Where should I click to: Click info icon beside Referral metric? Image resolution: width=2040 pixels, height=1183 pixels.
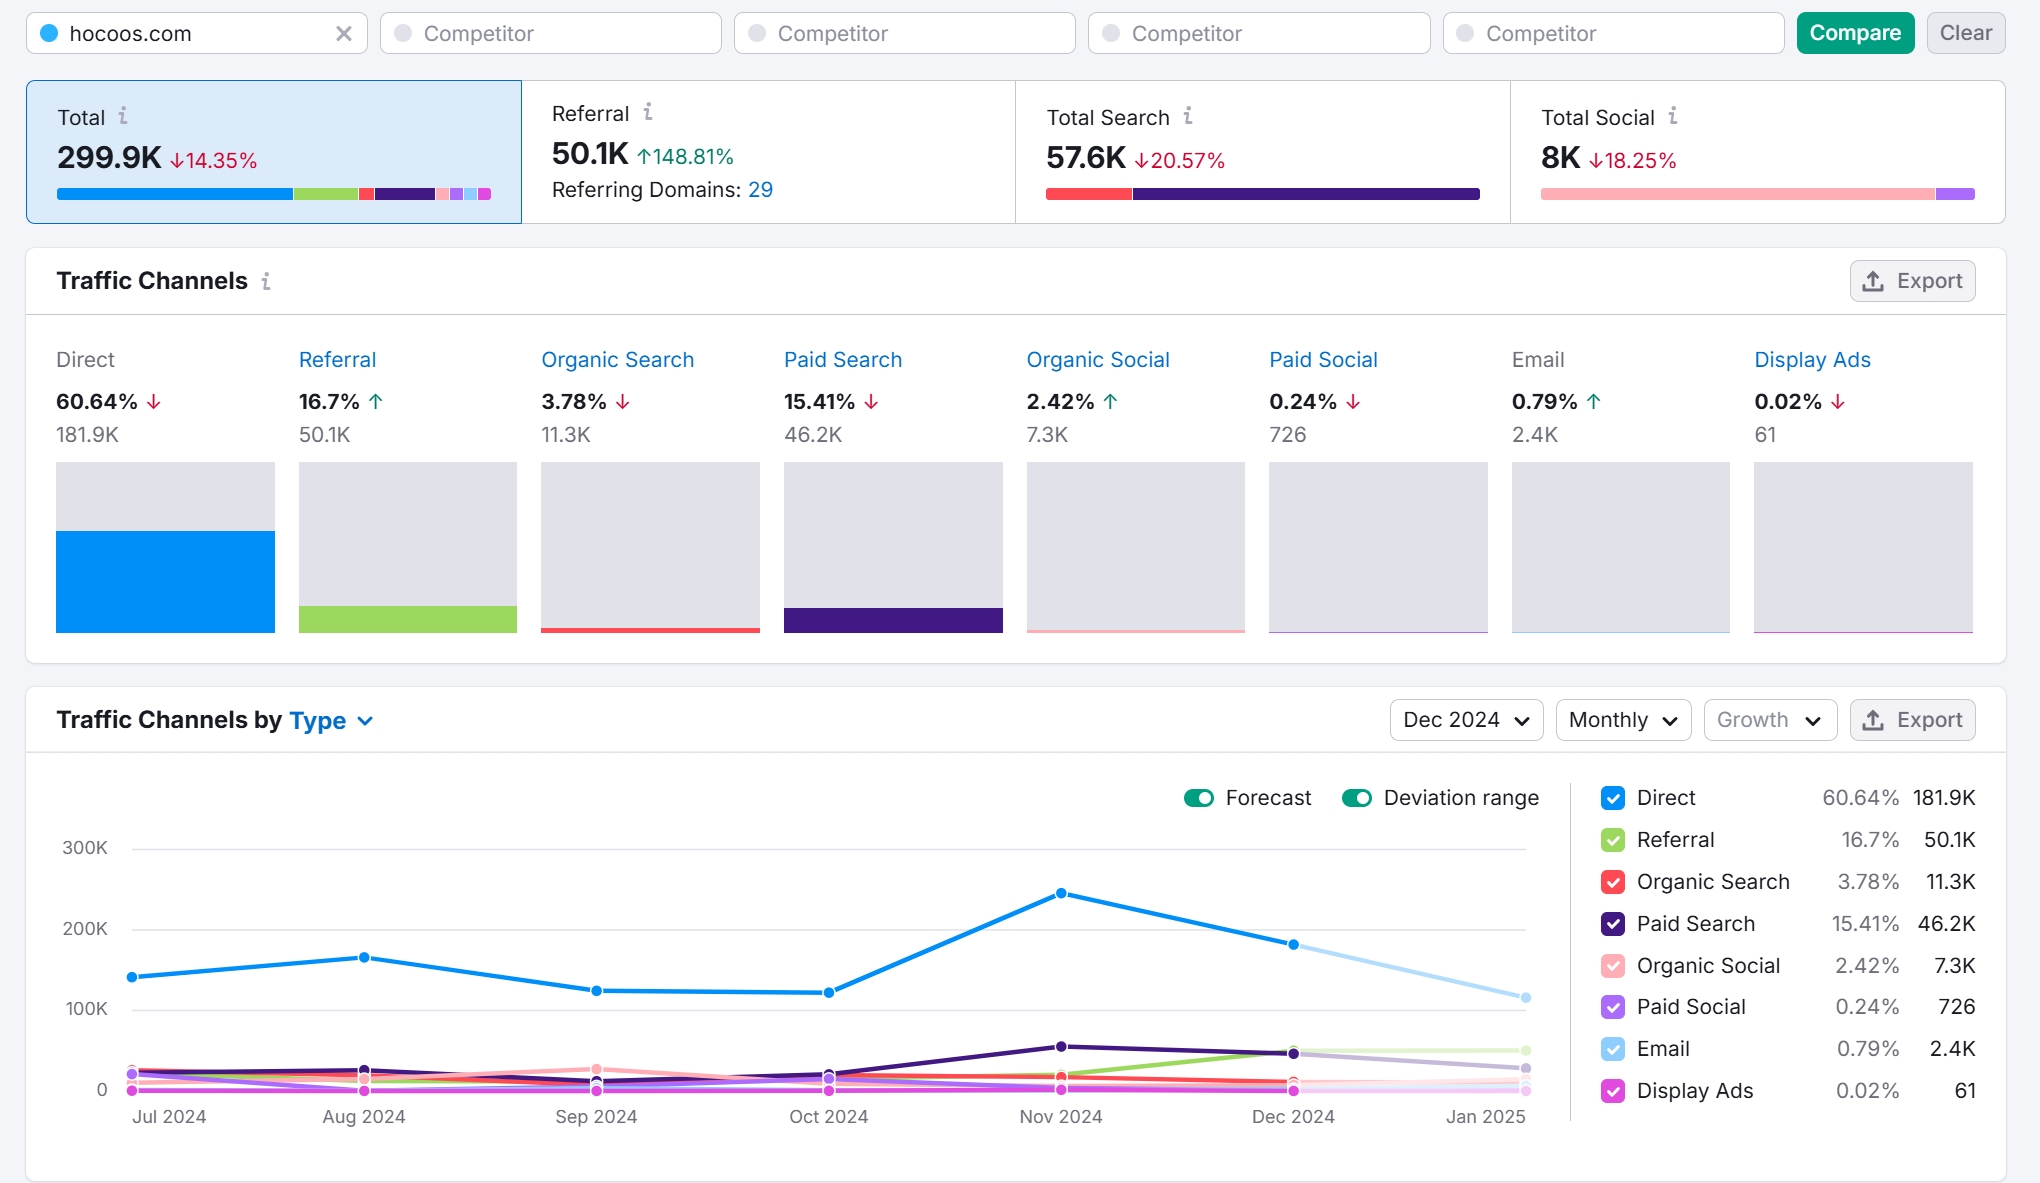coord(648,112)
